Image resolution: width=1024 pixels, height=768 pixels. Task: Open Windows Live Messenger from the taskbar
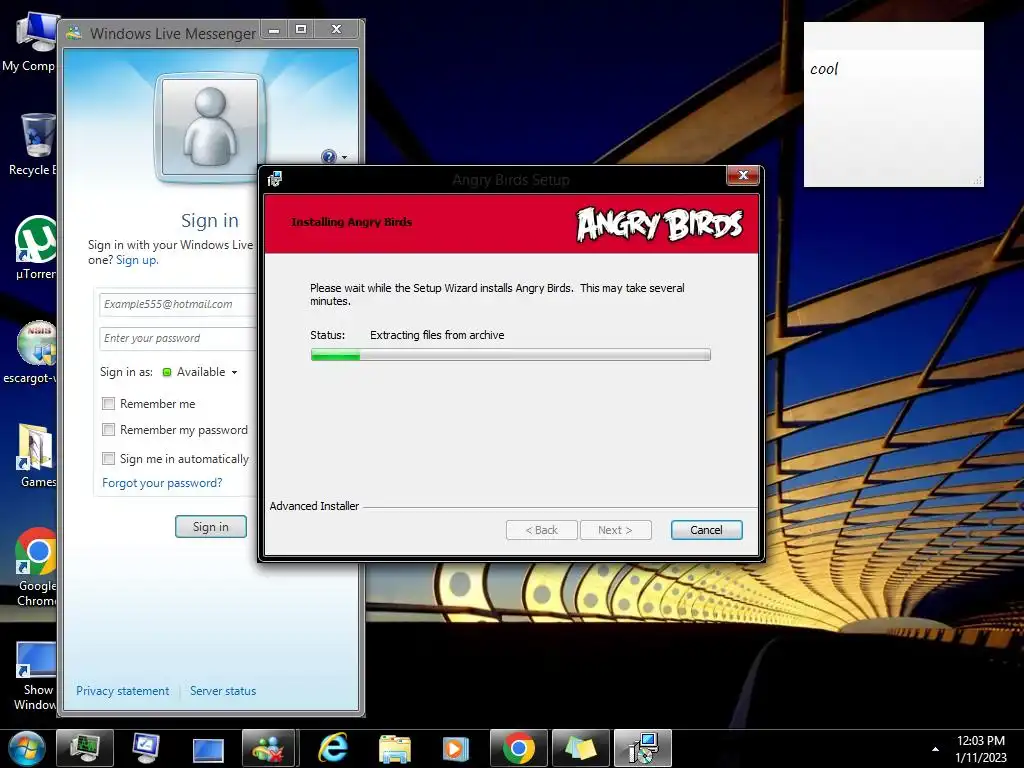269,748
